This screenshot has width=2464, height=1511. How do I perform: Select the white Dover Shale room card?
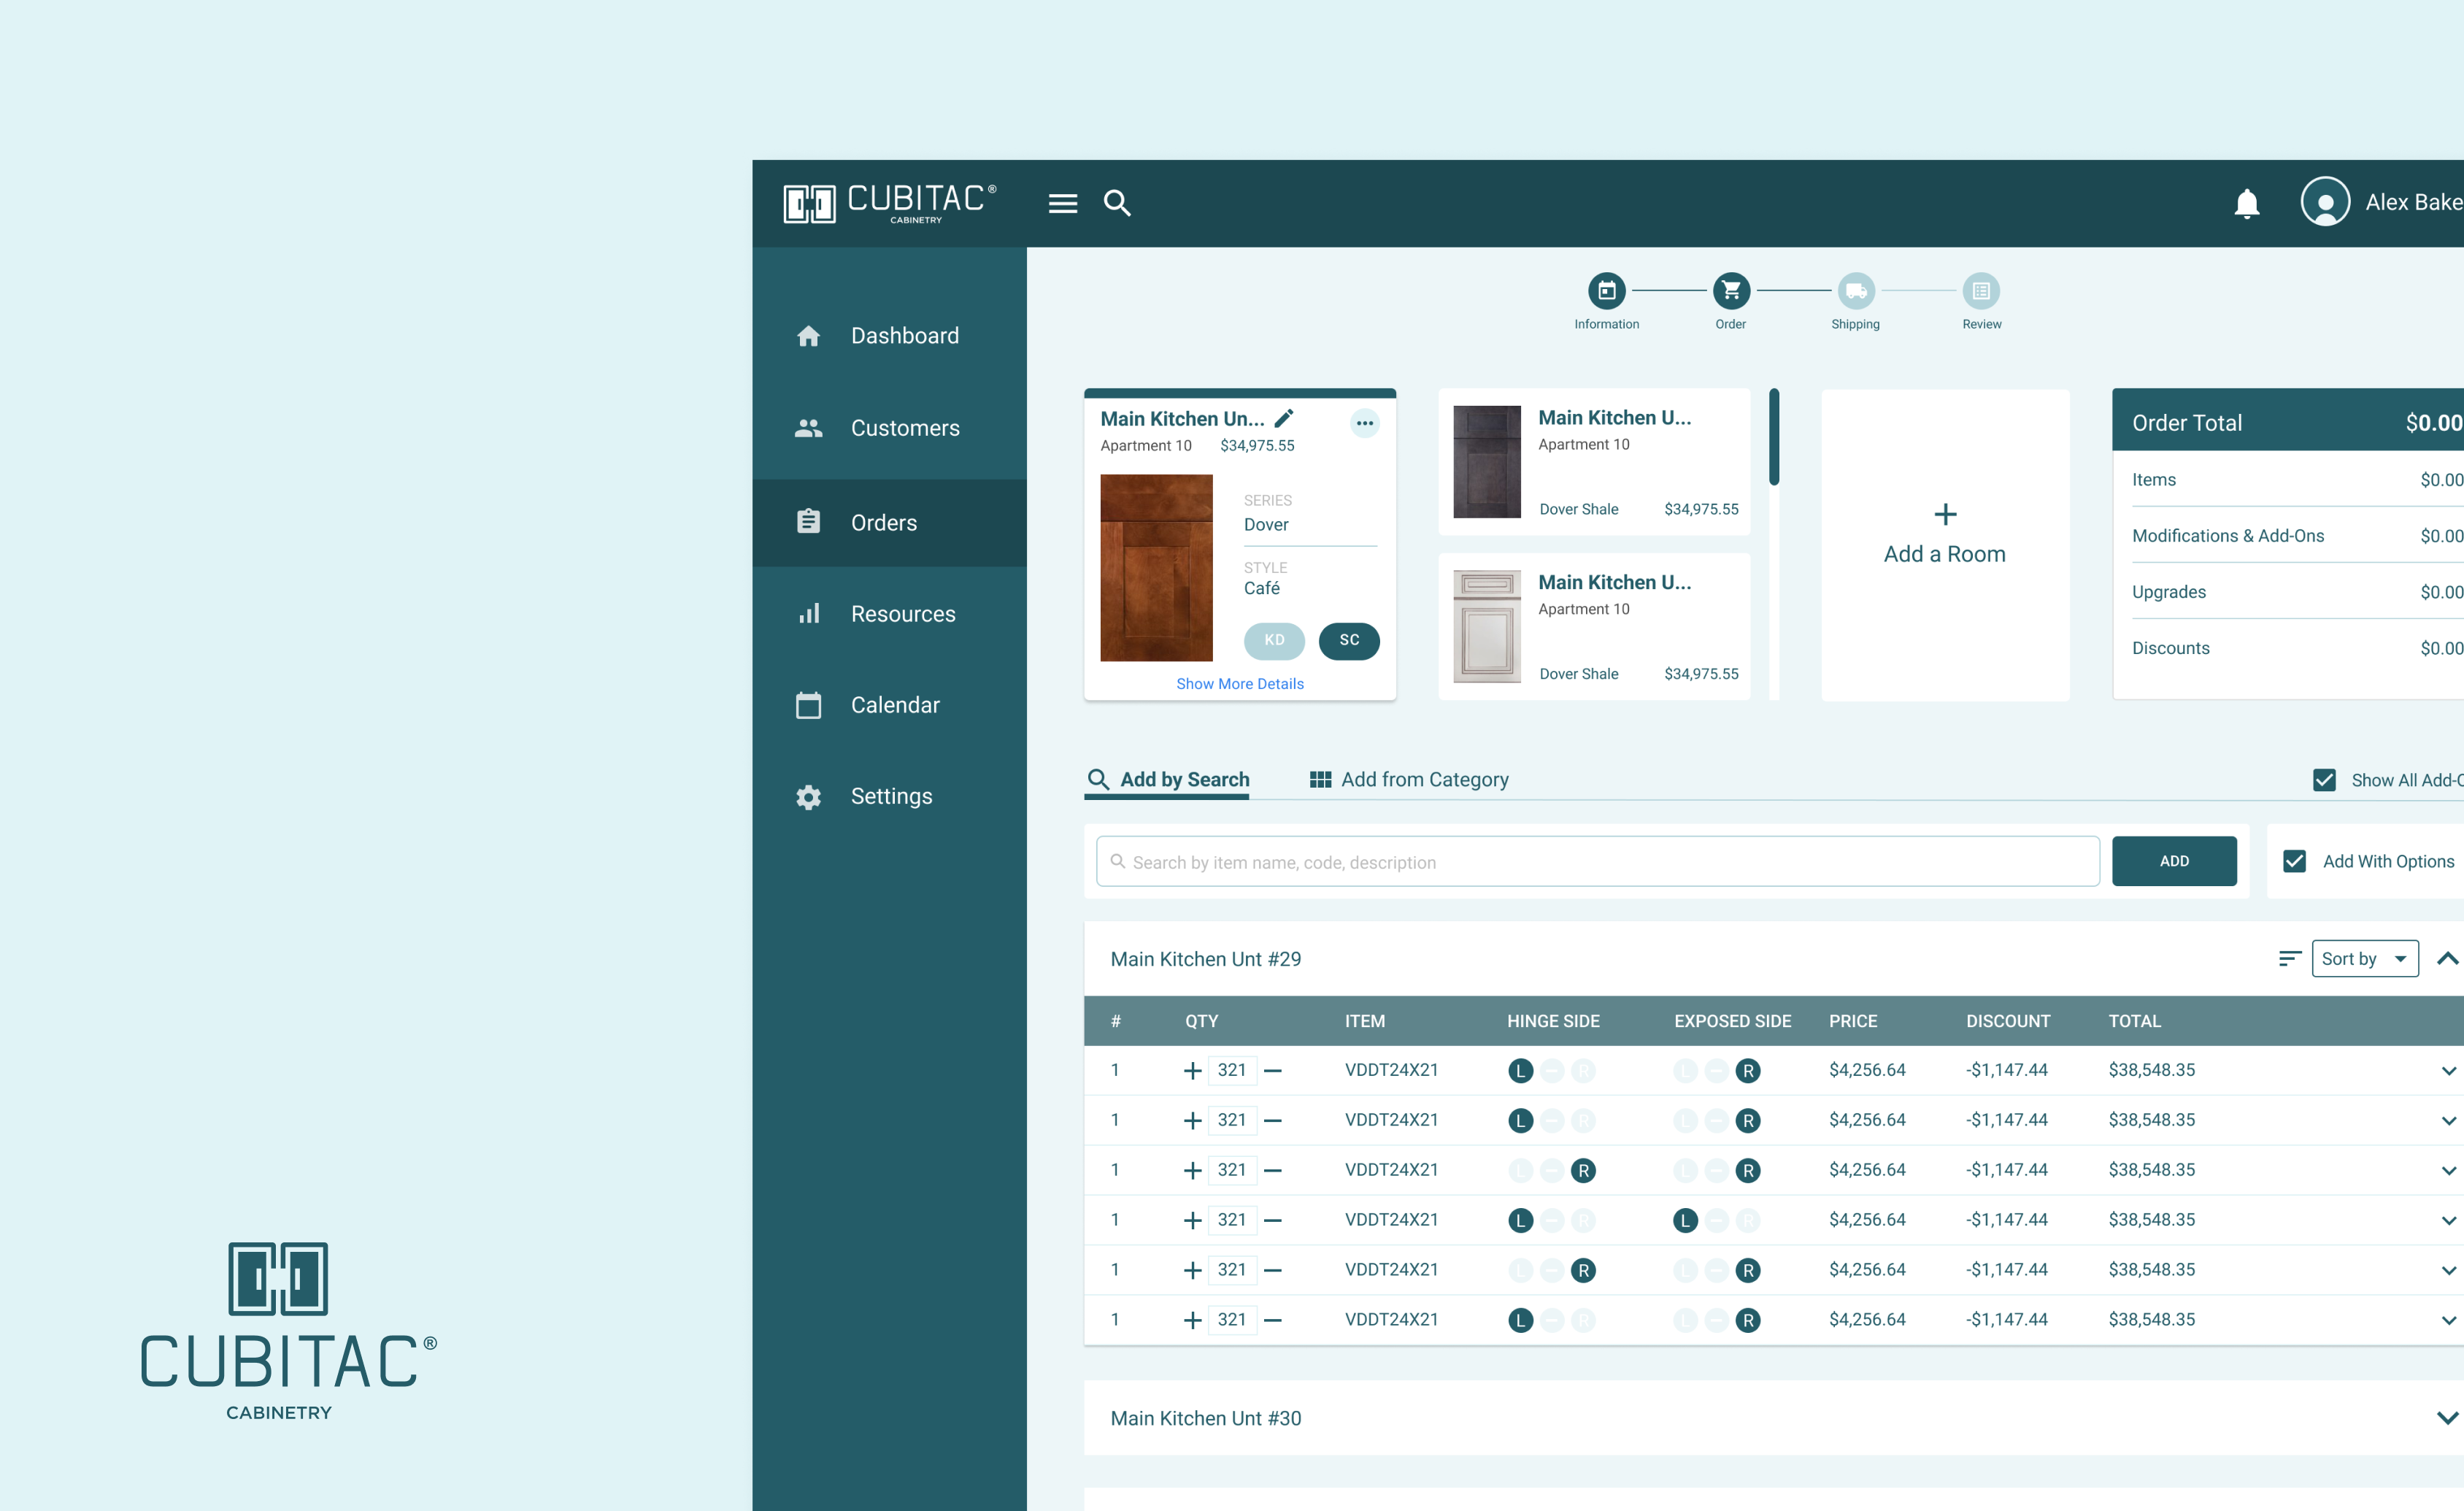pyautogui.click(x=1594, y=627)
